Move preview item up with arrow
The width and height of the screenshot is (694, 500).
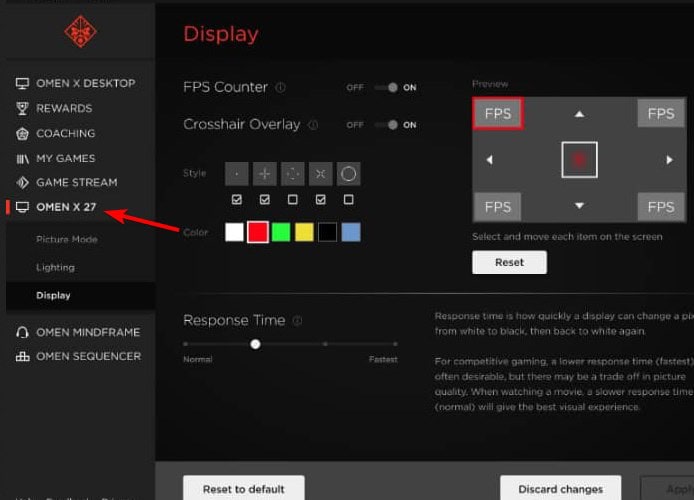pos(579,114)
